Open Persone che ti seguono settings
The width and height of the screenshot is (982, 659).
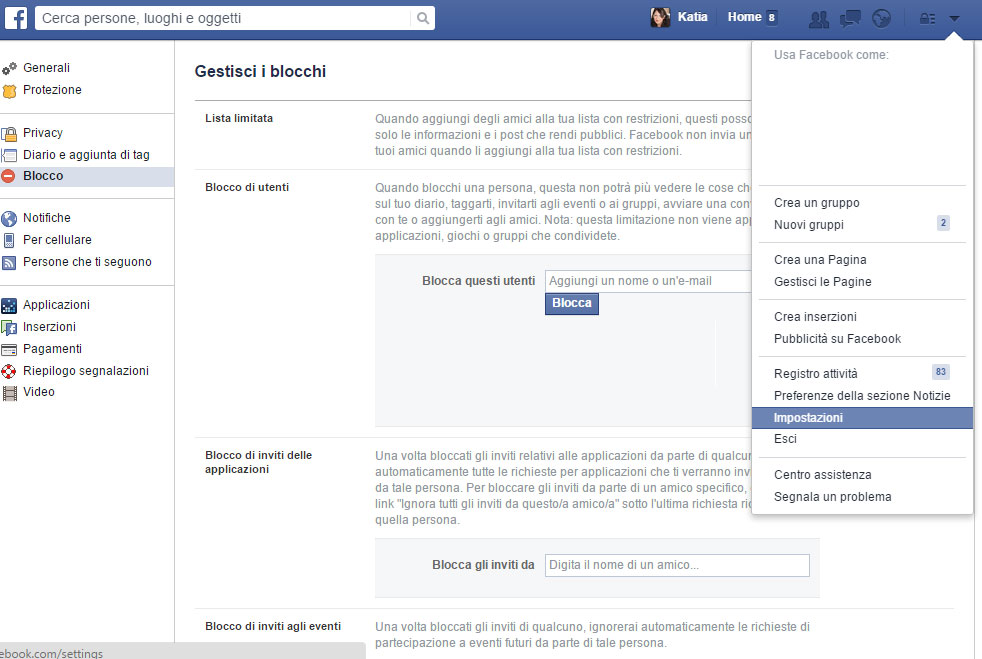tap(87, 262)
